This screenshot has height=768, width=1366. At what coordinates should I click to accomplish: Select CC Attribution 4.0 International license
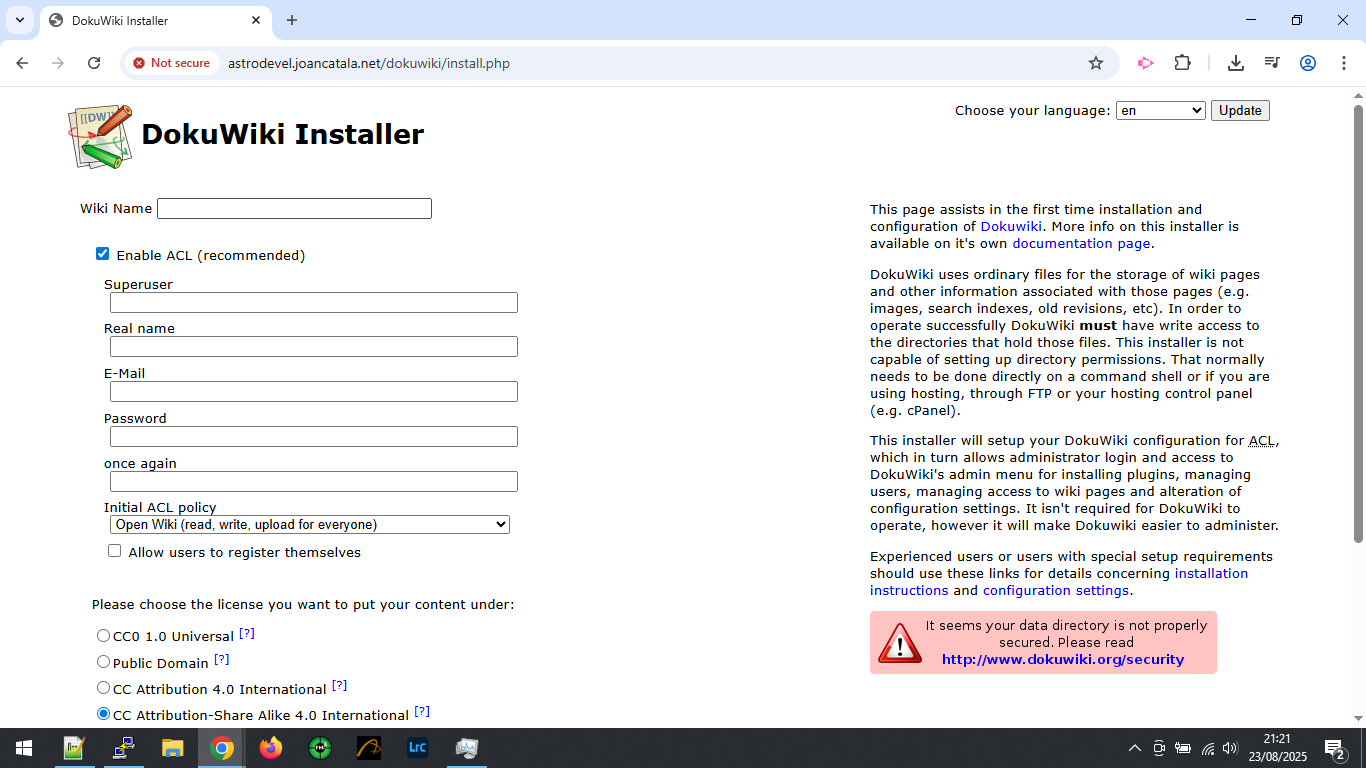coord(103,688)
